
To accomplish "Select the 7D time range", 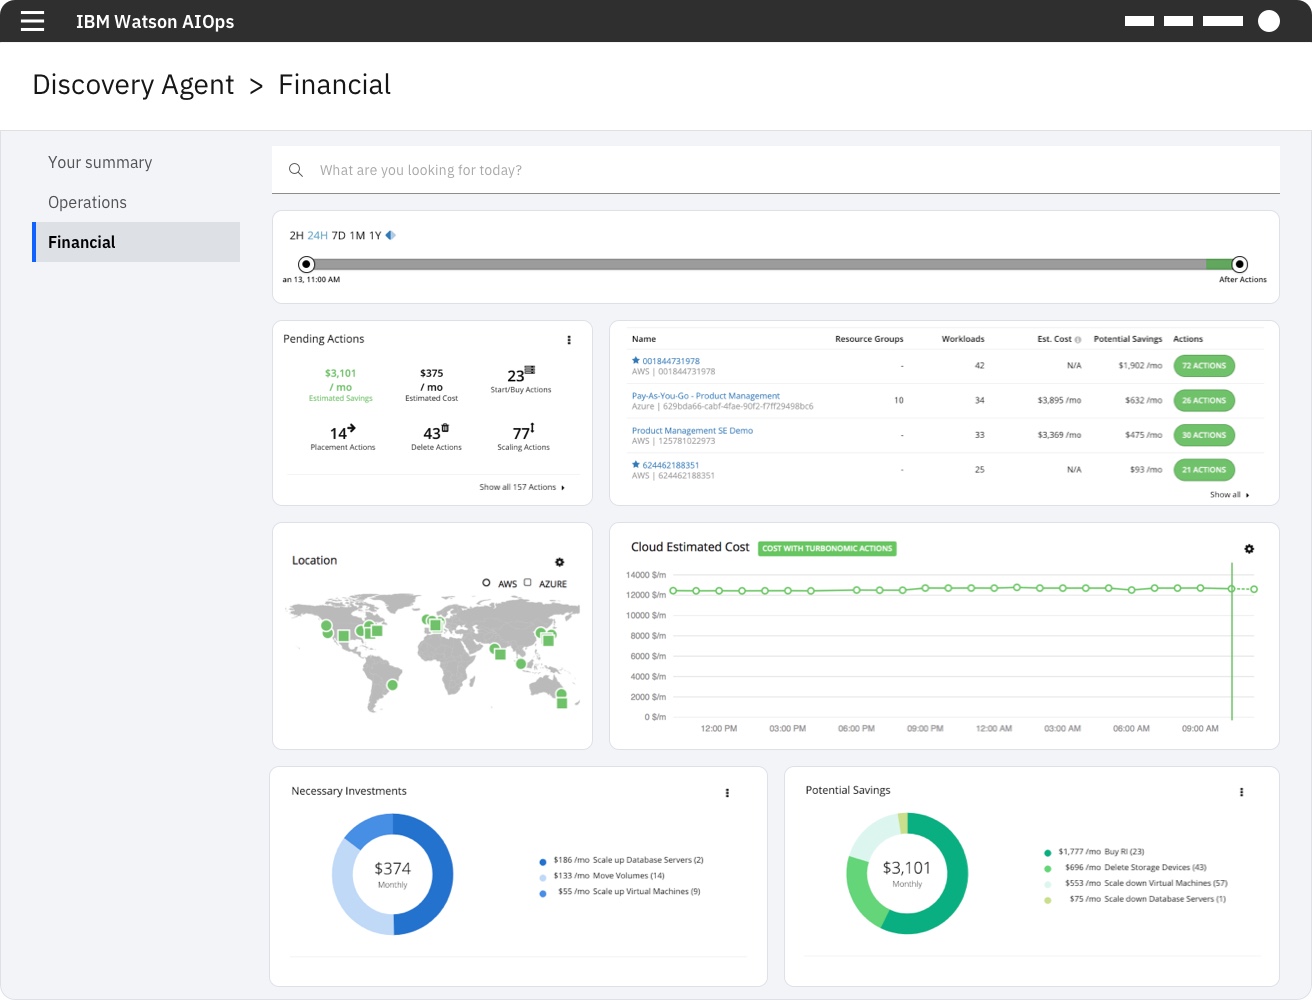I will [338, 236].
